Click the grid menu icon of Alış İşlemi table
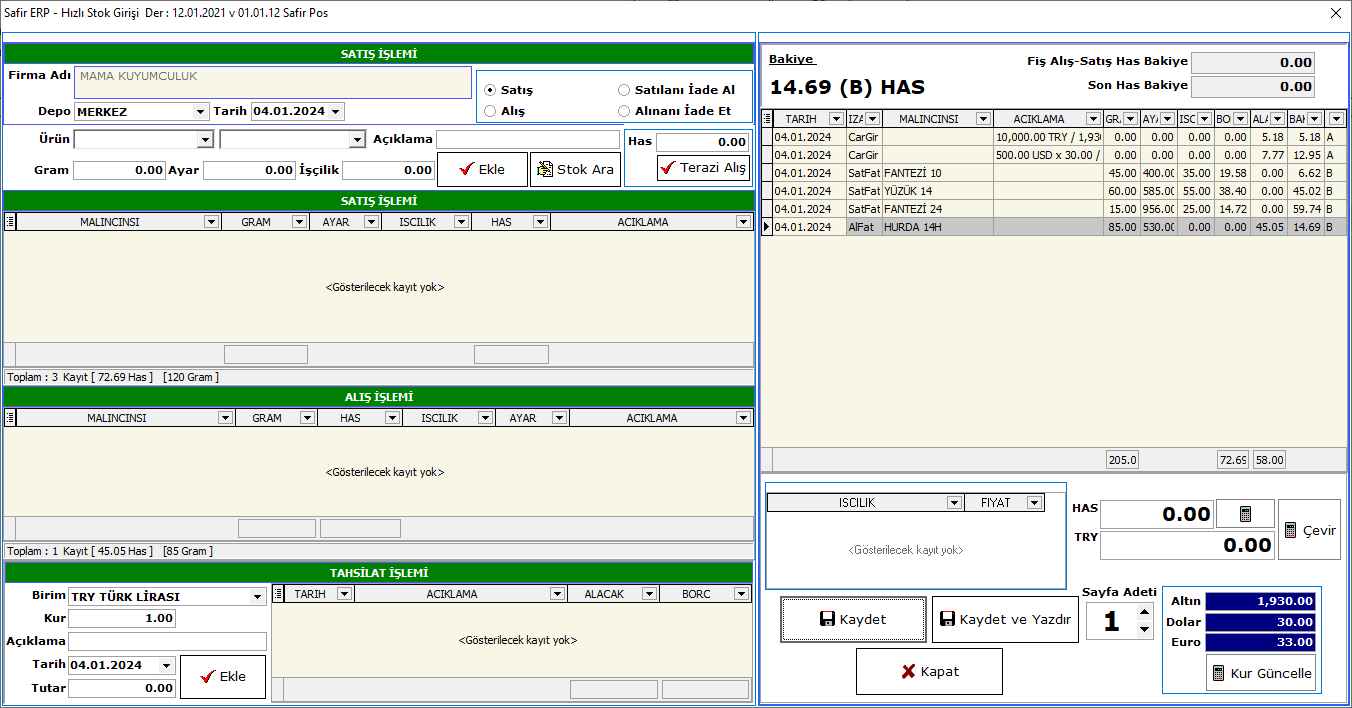Viewport: 1352px width, 708px height. point(10,418)
